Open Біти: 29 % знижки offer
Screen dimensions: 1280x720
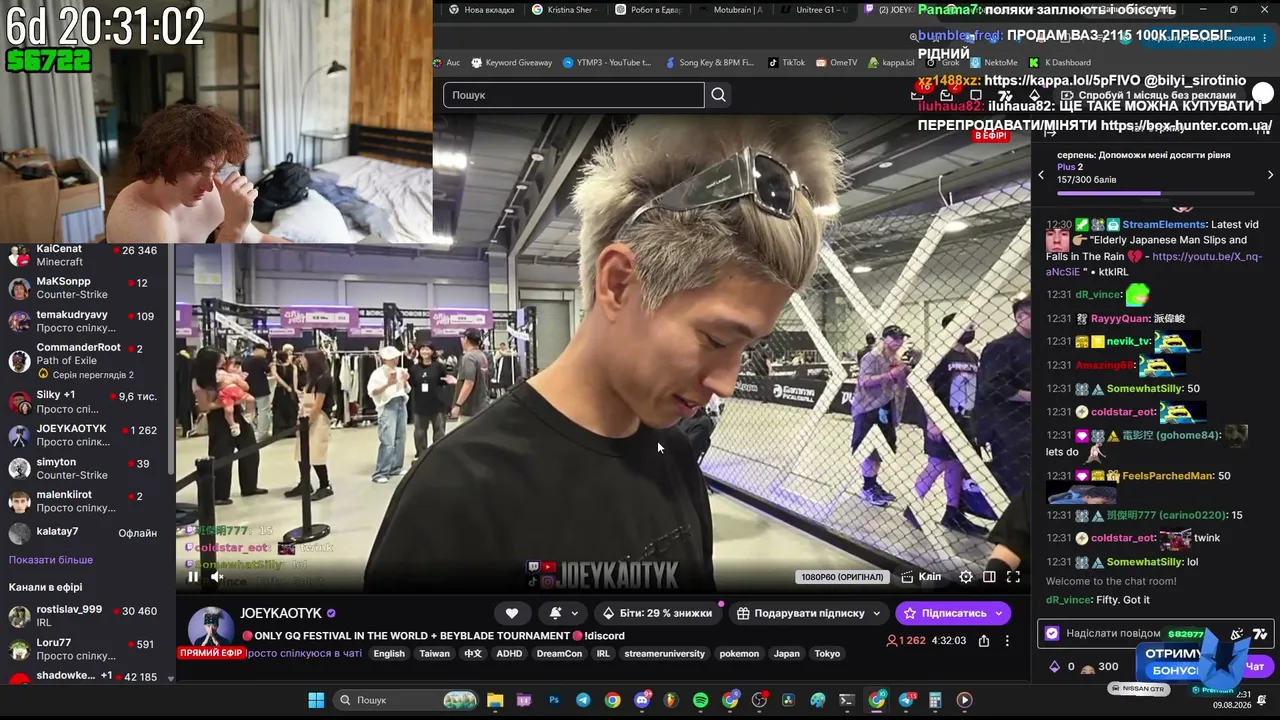tap(657, 613)
